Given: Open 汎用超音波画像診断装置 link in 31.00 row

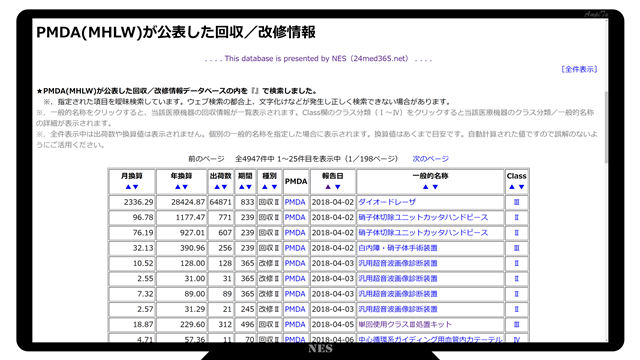Looking at the screenshot, I should pyautogui.click(x=398, y=279).
